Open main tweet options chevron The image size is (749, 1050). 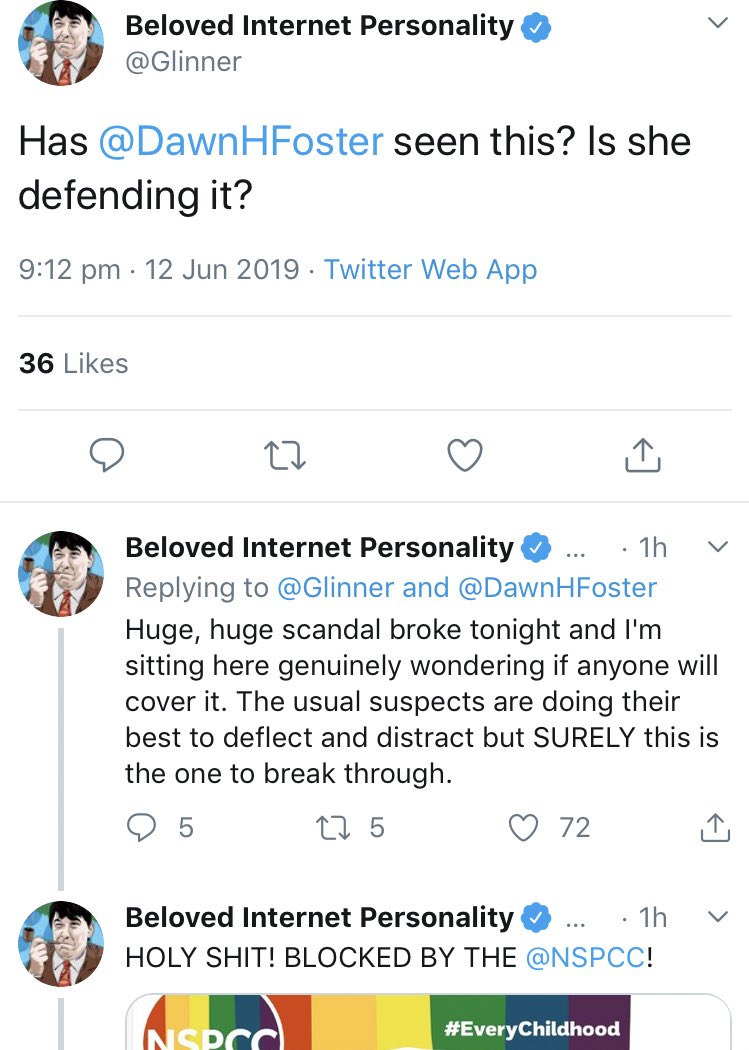(x=717, y=24)
